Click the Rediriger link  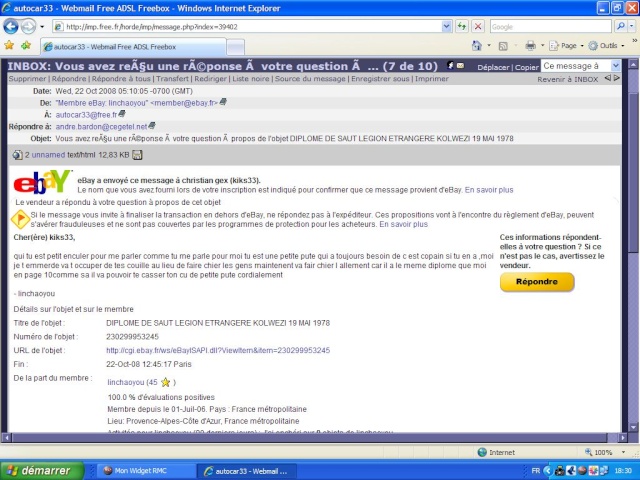[210, 79]
